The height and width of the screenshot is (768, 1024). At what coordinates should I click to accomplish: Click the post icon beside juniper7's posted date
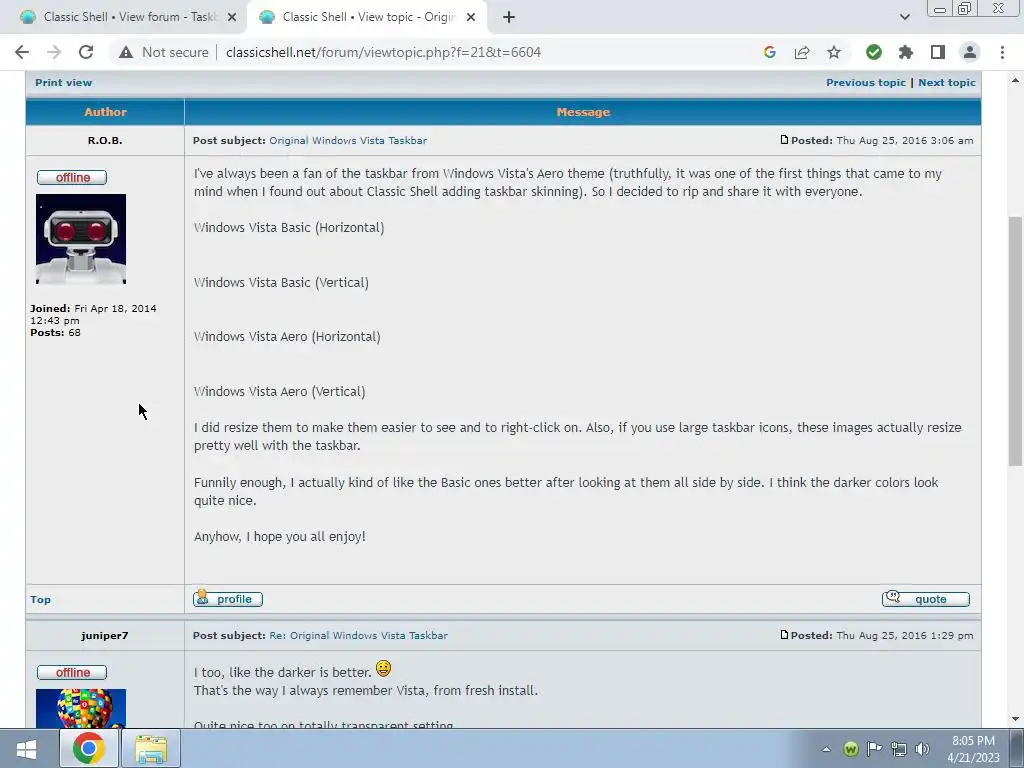coord(784,635)
